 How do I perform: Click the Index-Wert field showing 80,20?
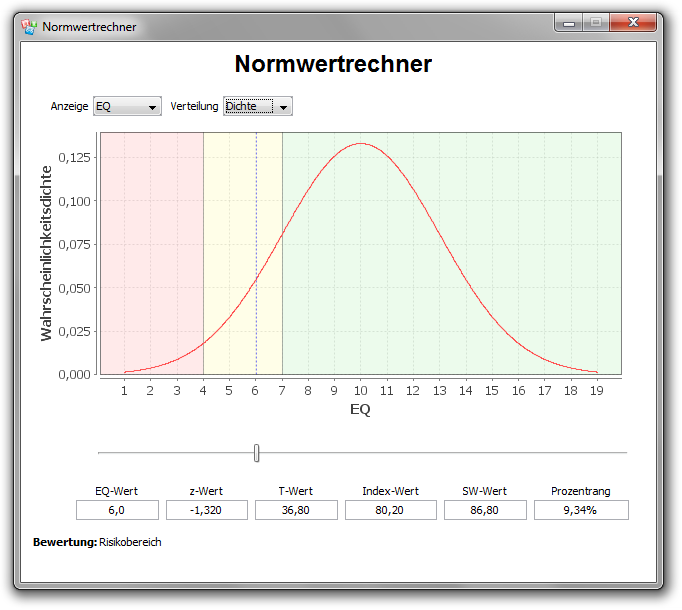click(x=390, y=510)
